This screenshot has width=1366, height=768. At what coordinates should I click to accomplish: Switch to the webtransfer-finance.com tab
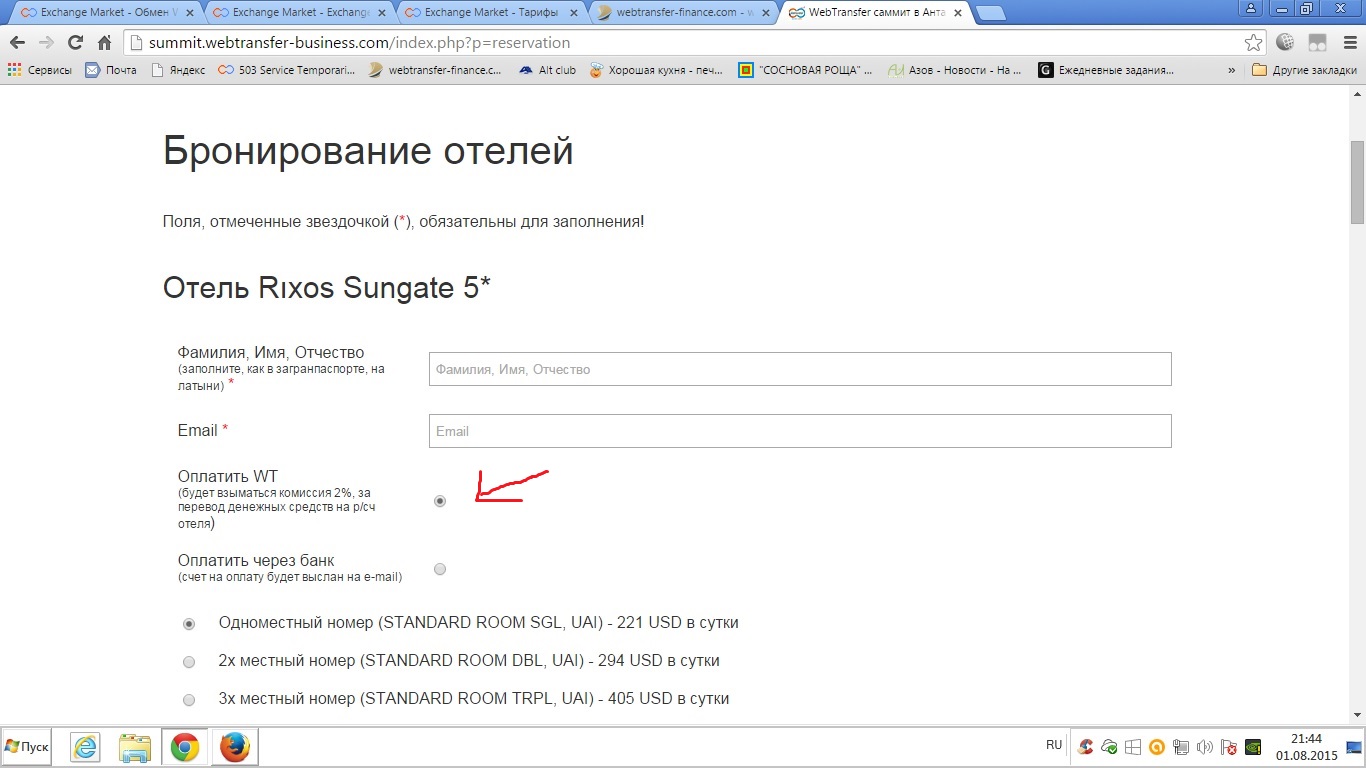coord(678,13)
